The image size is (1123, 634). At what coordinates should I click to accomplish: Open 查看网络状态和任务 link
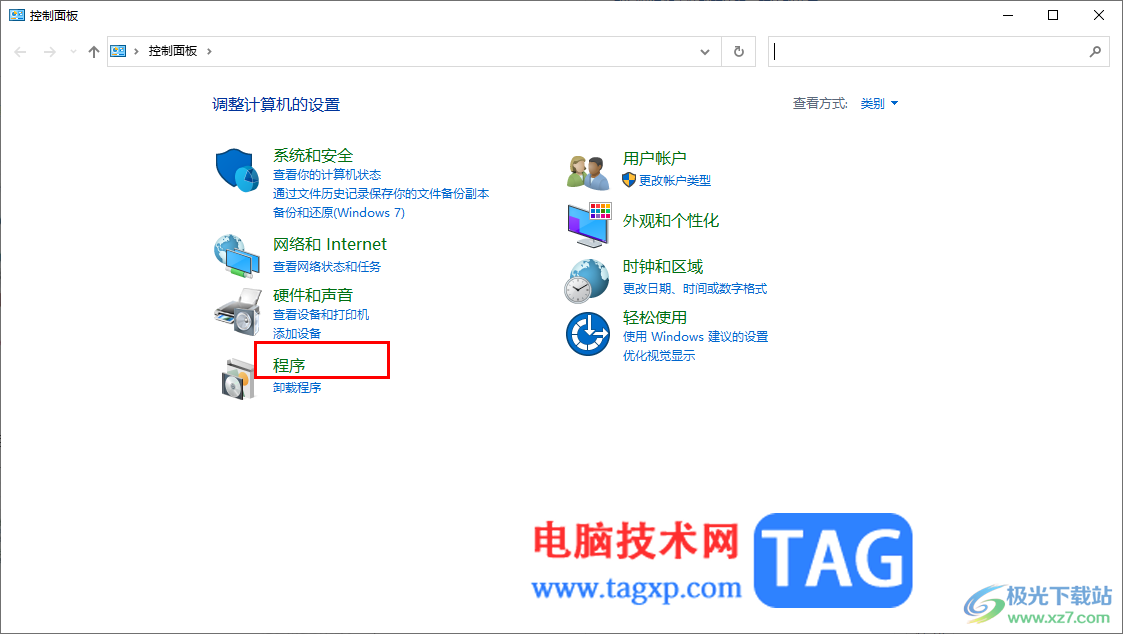pyautogui.click(x=327, y=266)
